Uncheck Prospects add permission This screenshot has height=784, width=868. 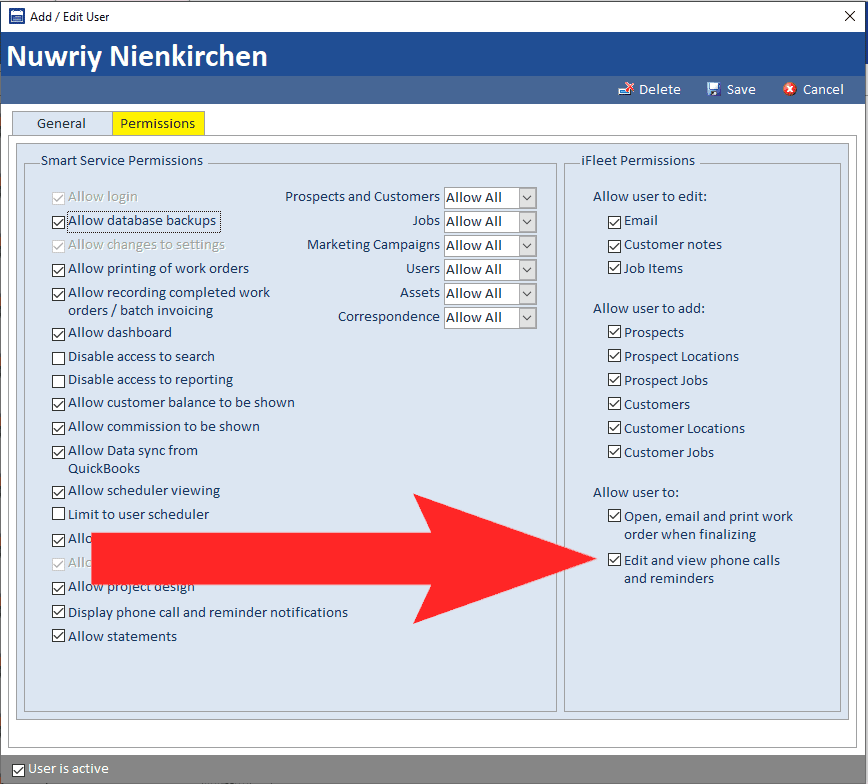[x=614, y=332]
